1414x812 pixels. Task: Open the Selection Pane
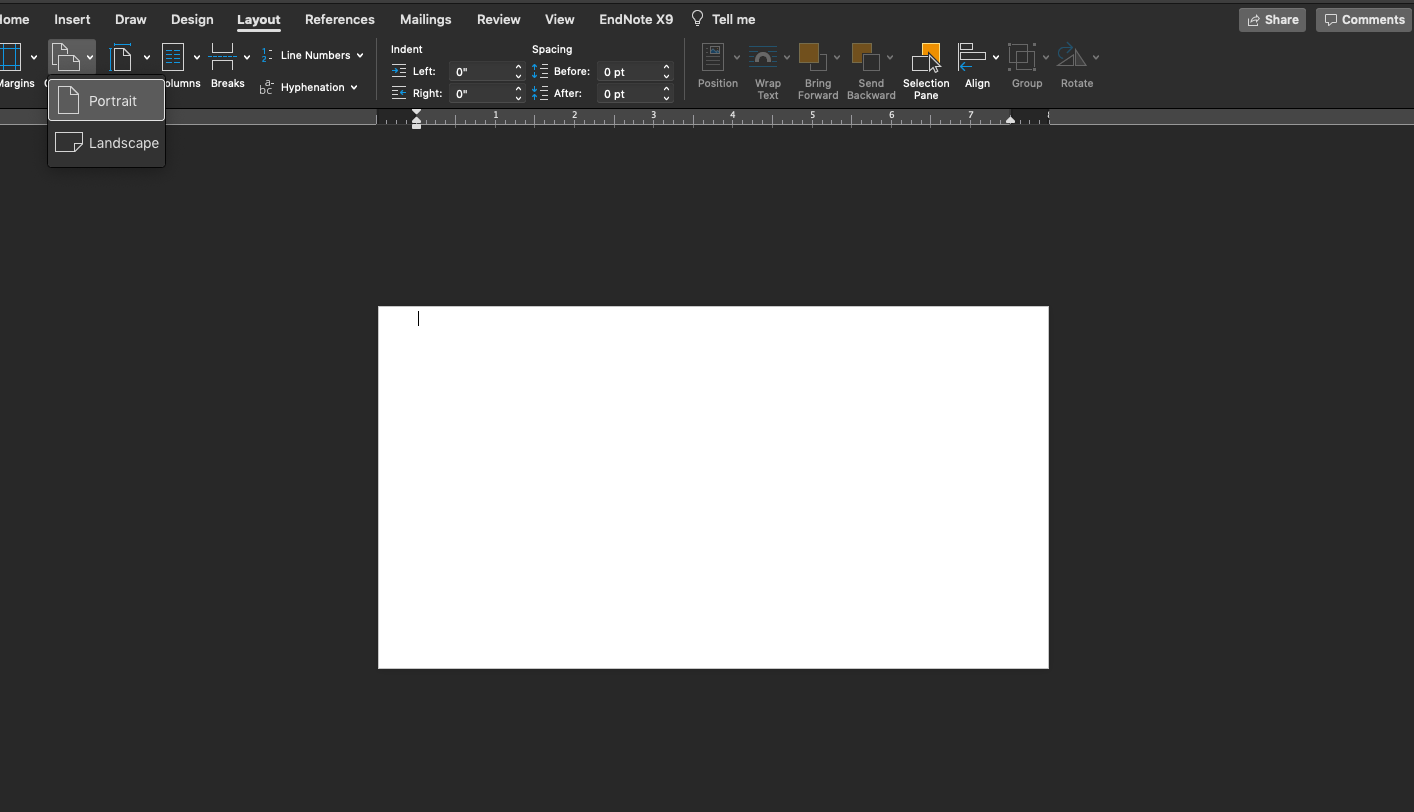pyautogui.click(x=926, y=59)
